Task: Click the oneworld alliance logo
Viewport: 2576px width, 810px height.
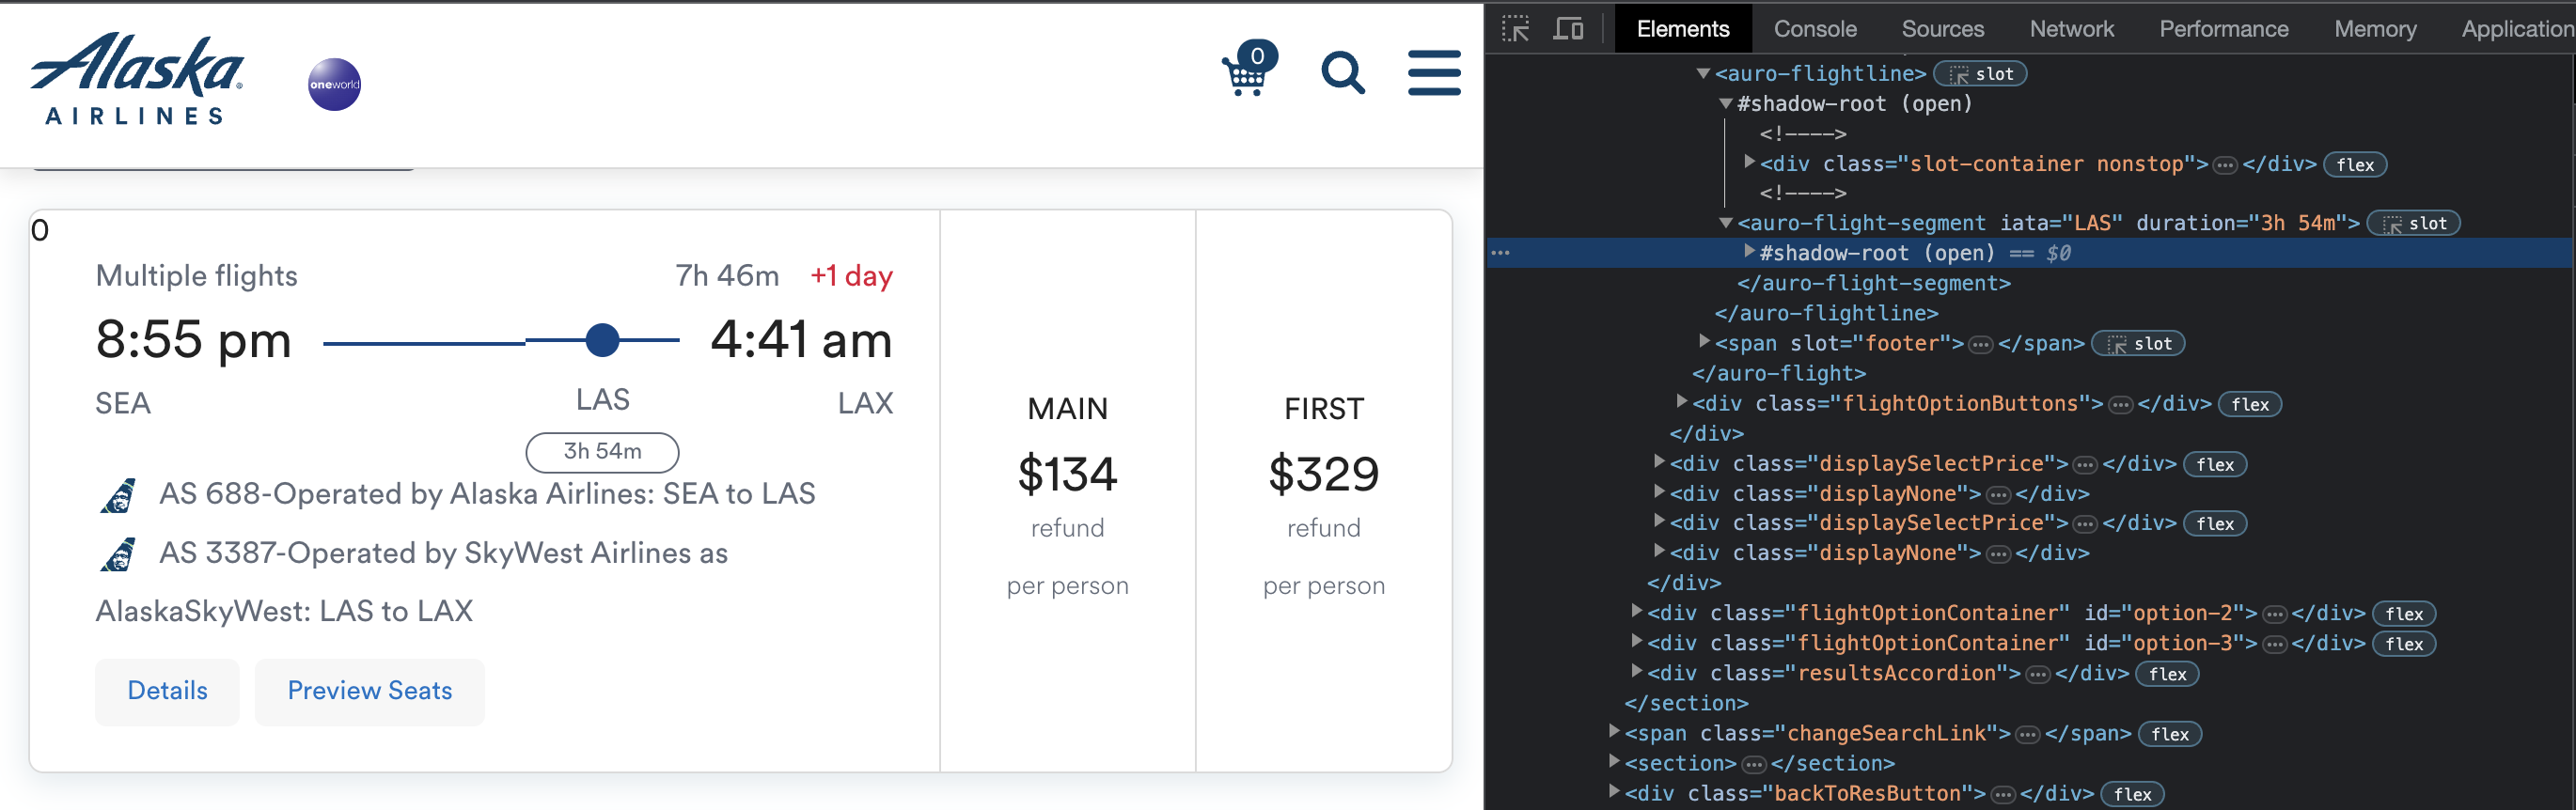Action: [334, 84]
